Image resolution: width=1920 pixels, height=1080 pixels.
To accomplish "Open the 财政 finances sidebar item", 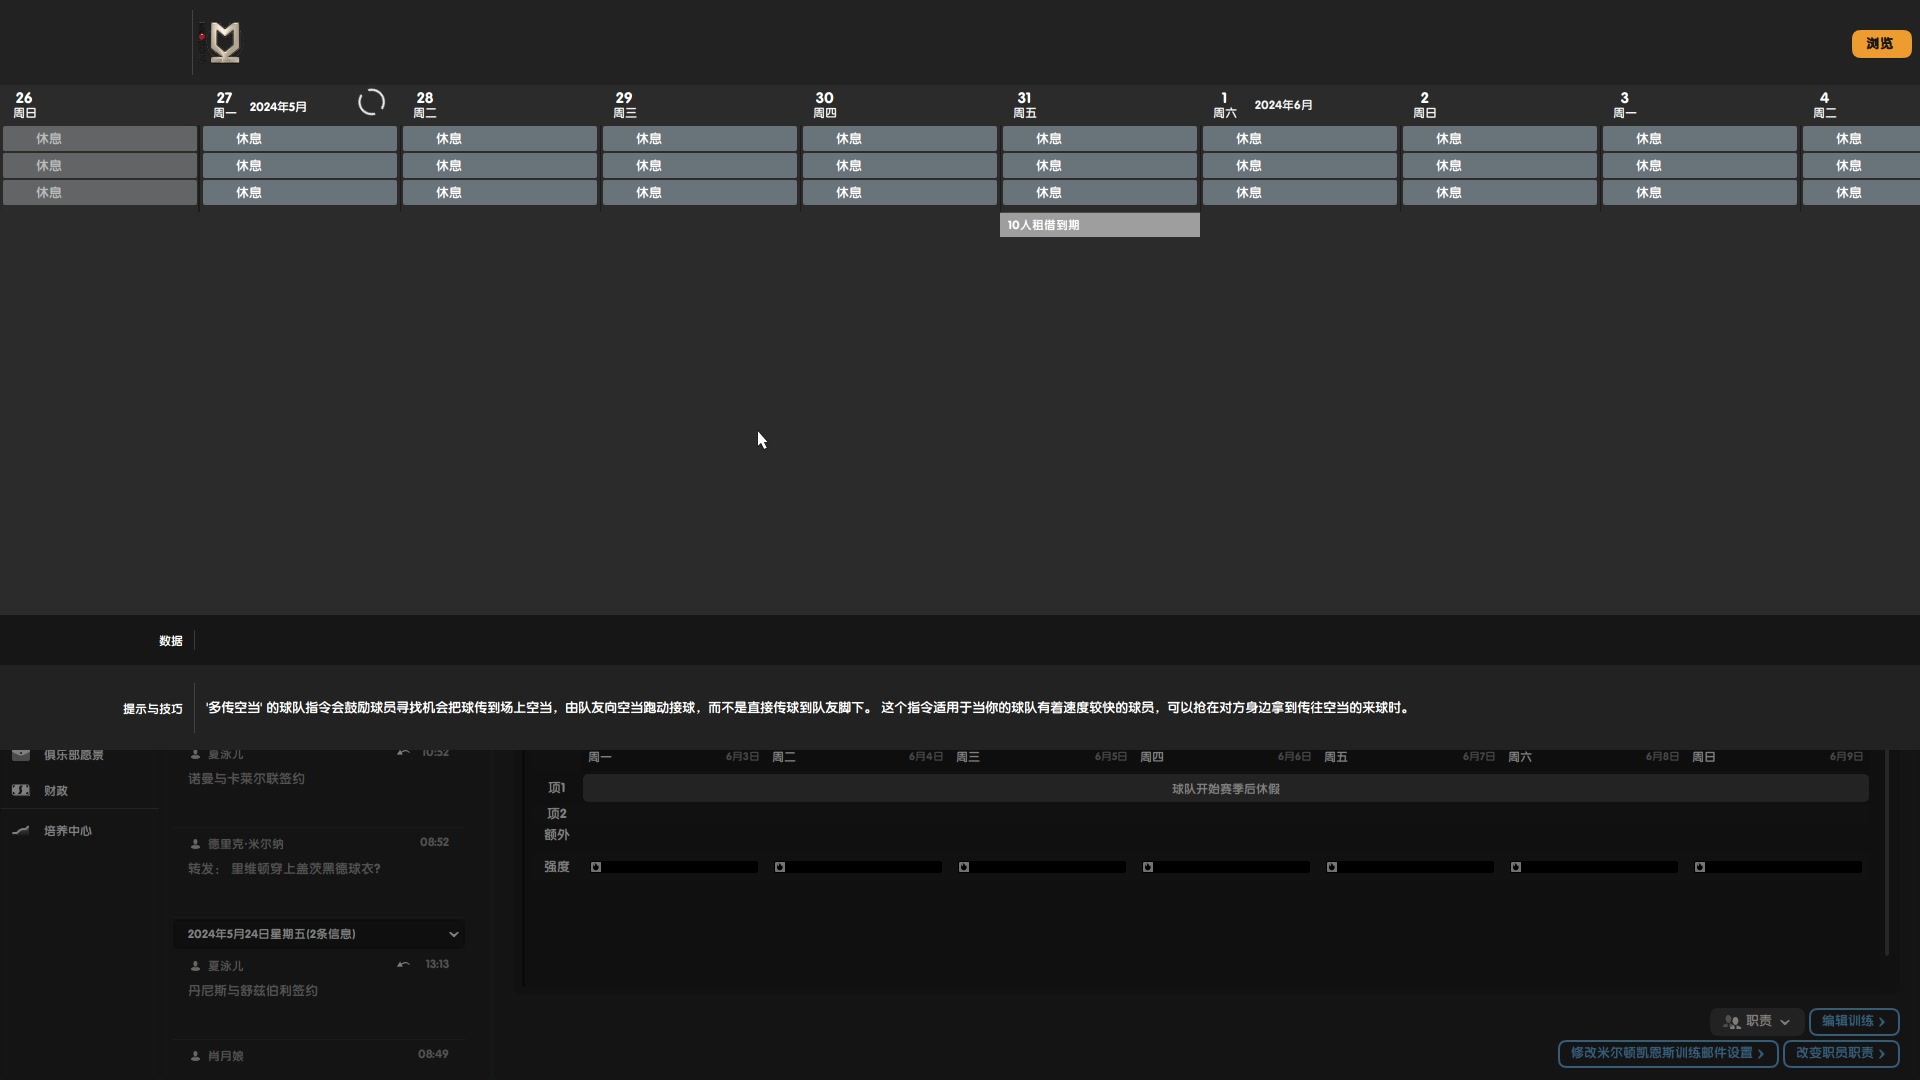I will (56, 791).
